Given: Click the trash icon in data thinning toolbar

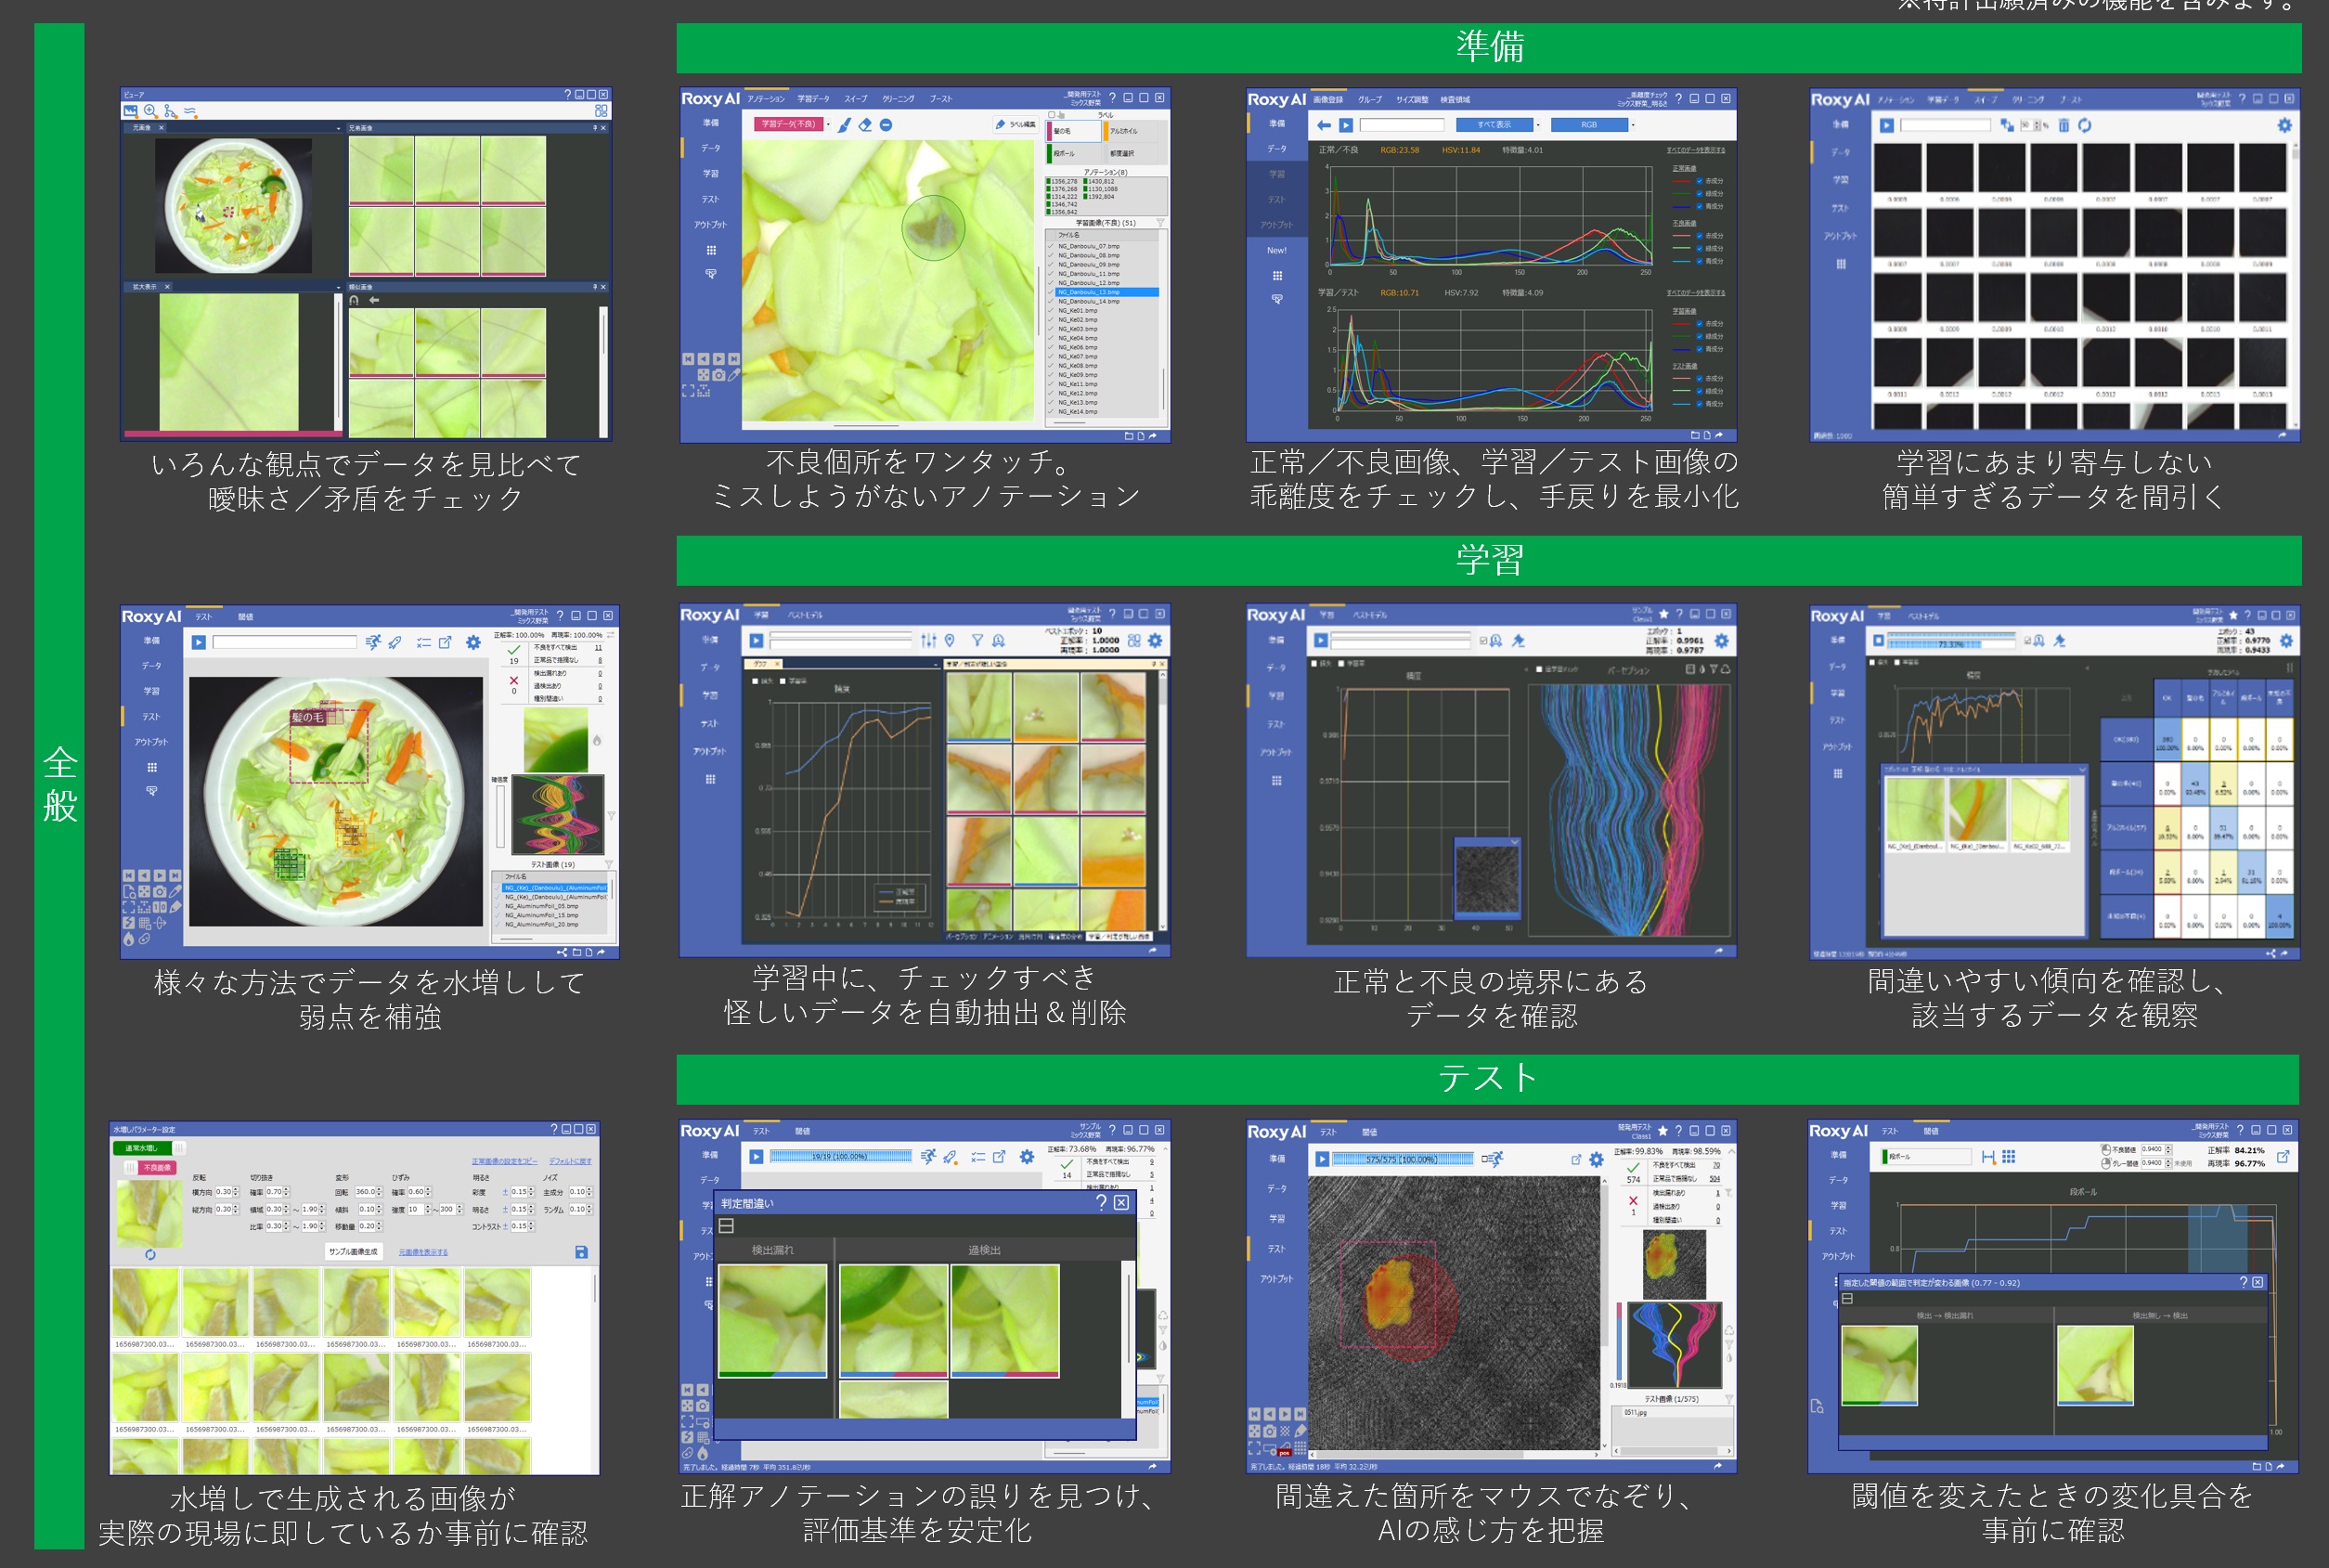Looking at the screenshot, I should click(x=2063, y=125).
